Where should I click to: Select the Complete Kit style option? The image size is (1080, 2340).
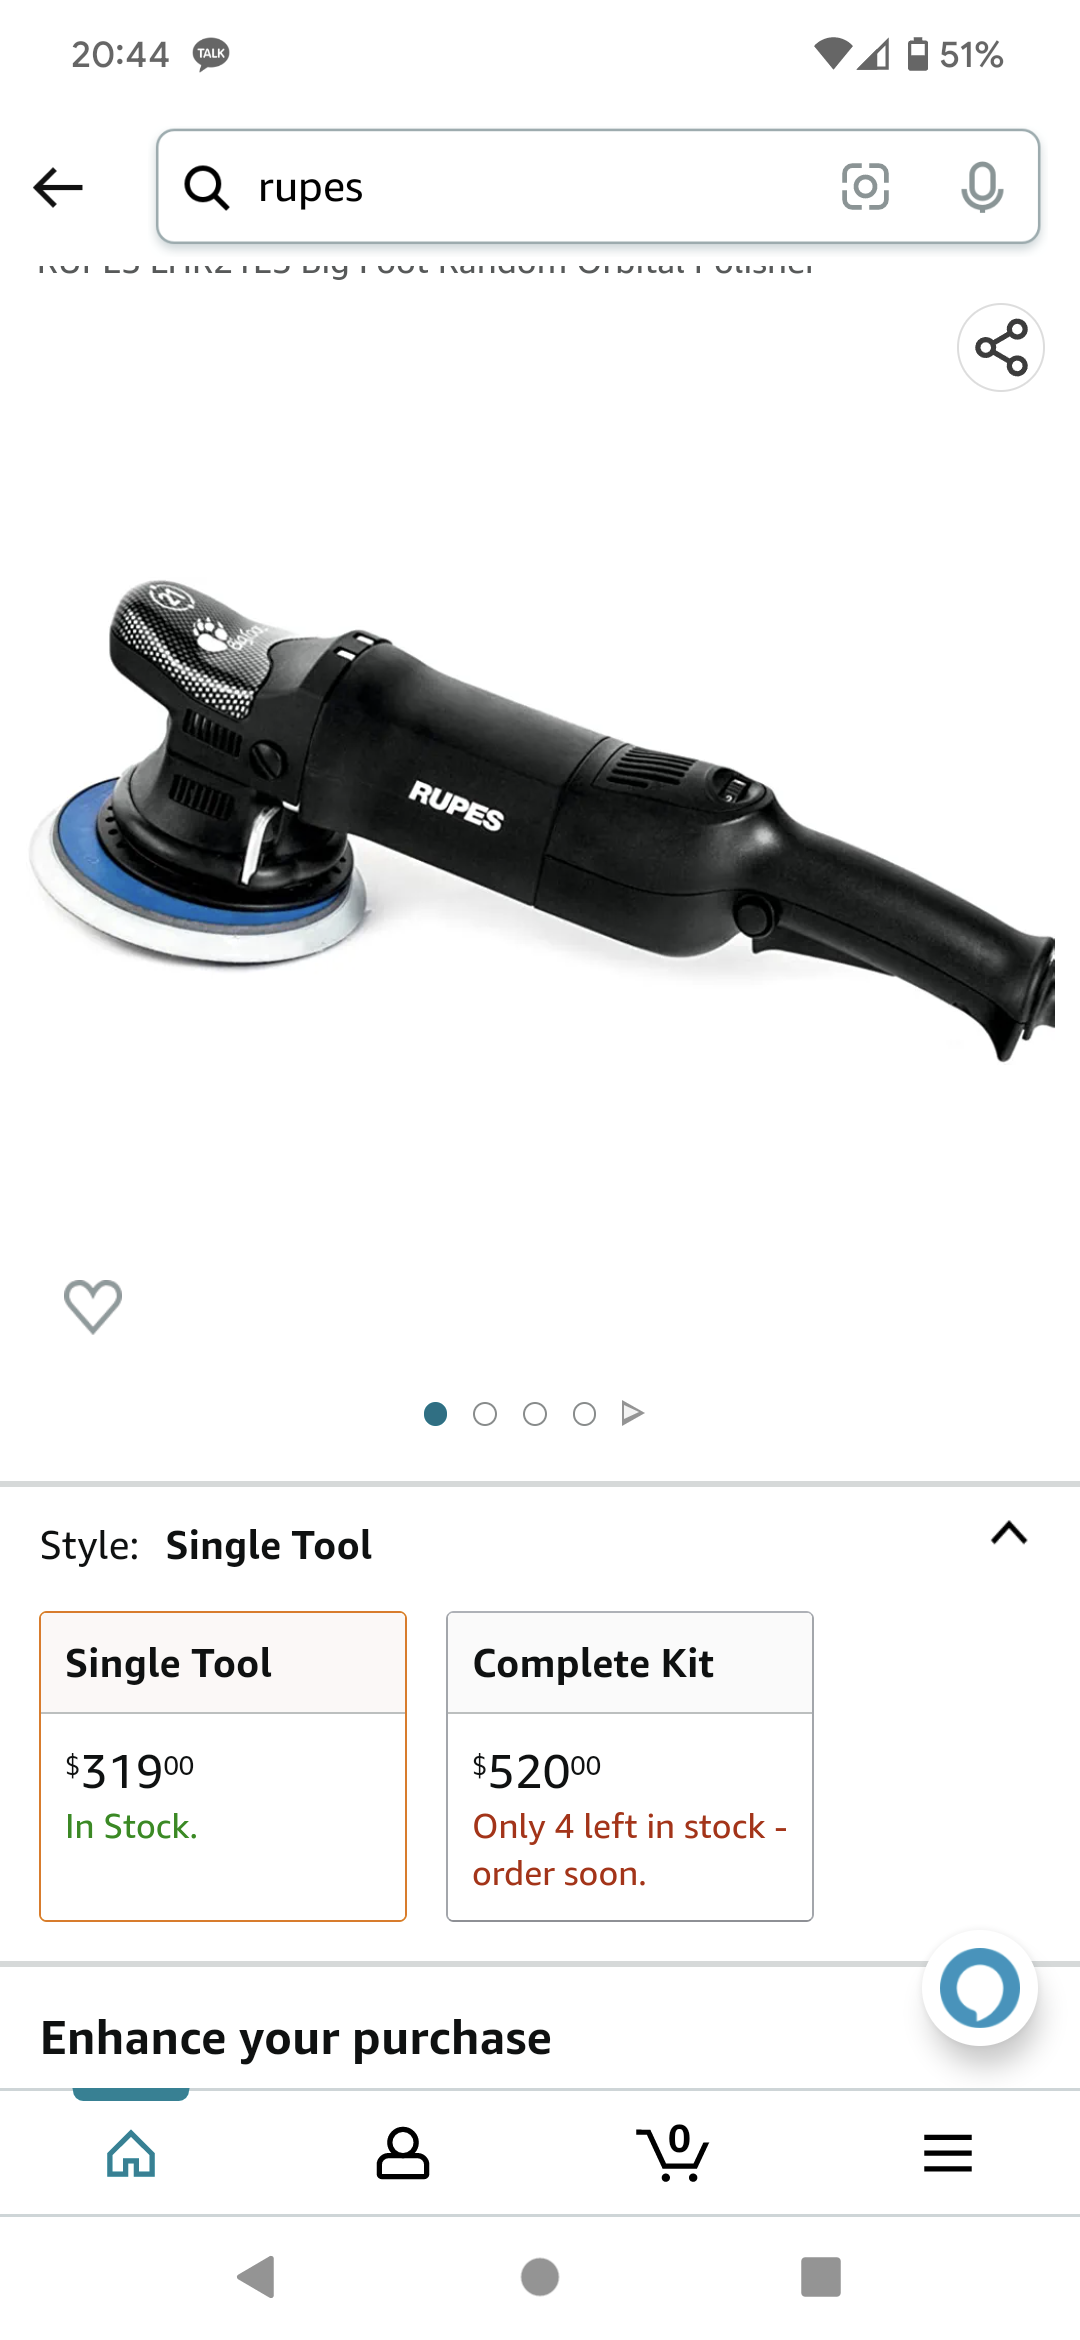[x=630, y=1766]
